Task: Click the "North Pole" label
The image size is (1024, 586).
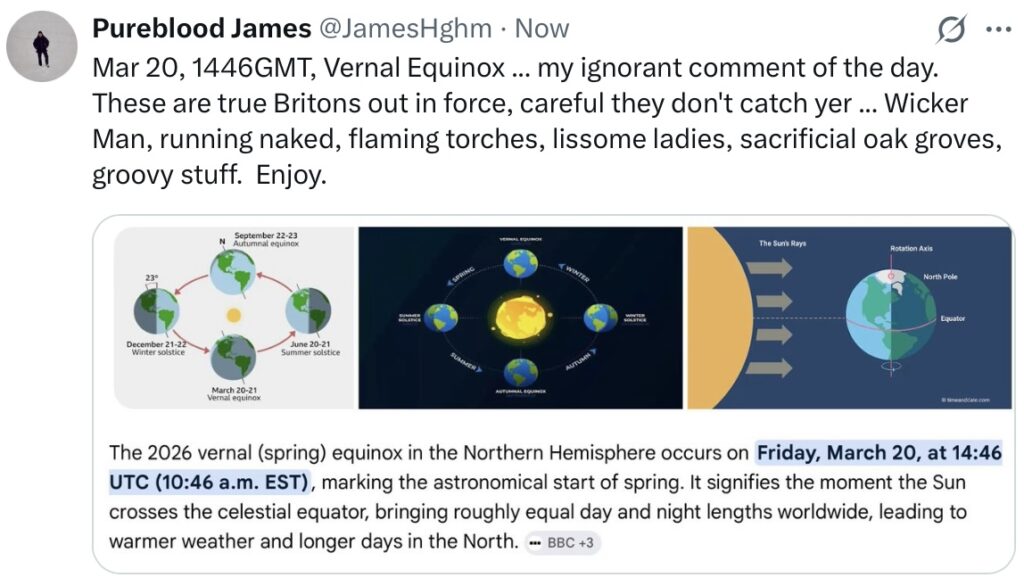Action: [x=940, y=276]
